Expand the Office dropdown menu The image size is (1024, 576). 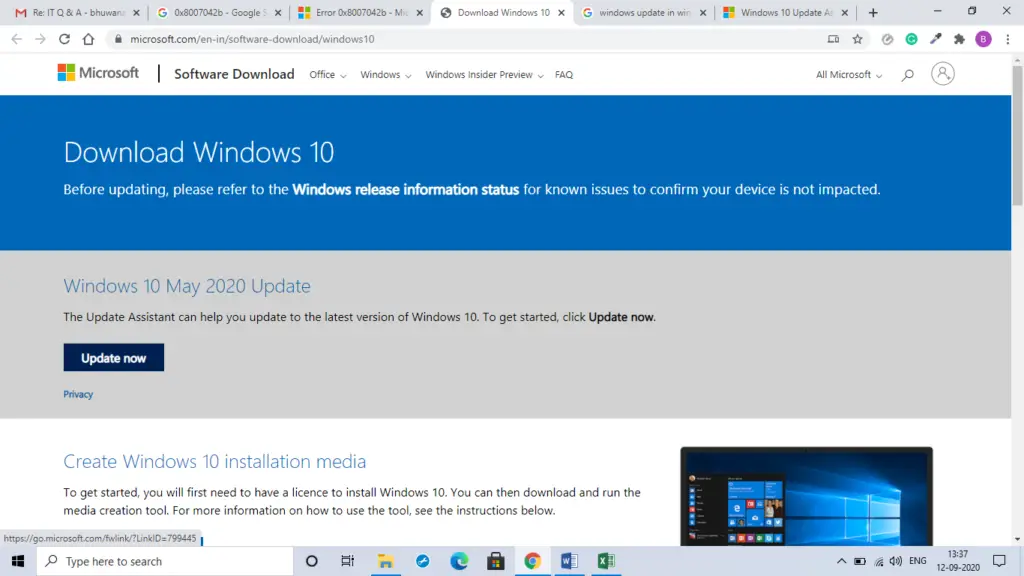click(328, 75)
